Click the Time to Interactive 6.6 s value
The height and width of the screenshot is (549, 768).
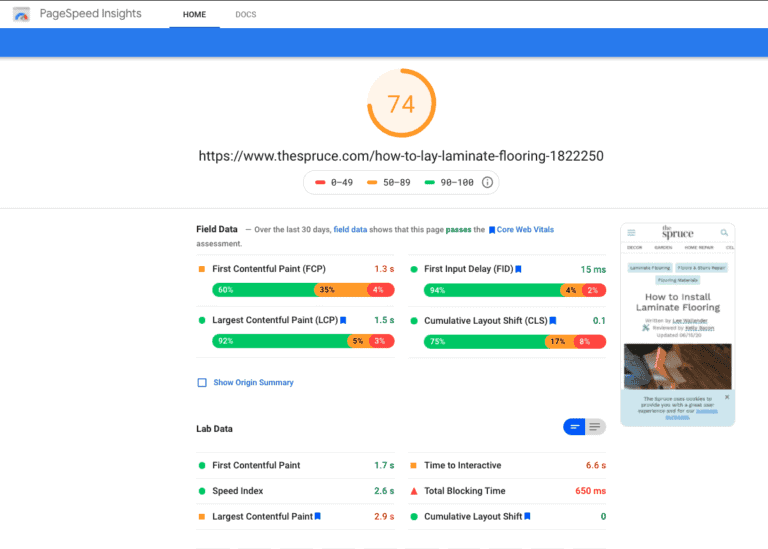[x=596, y=465]
